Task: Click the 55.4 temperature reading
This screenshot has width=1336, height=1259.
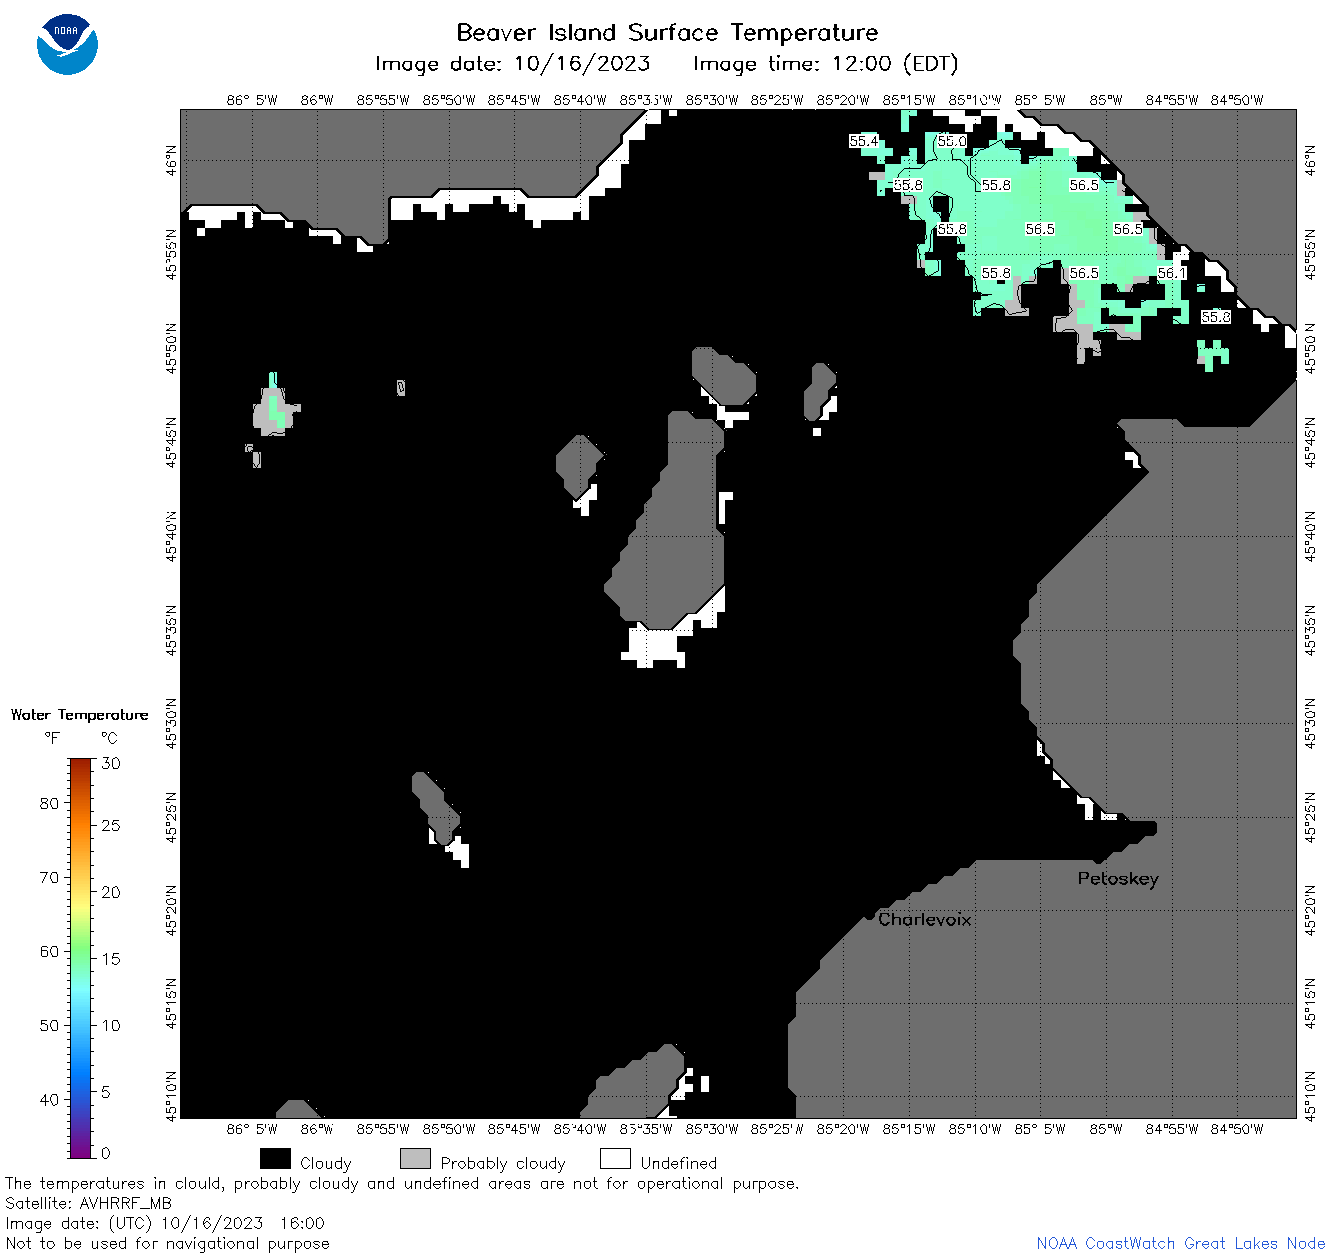Action: tap(863, 141)
